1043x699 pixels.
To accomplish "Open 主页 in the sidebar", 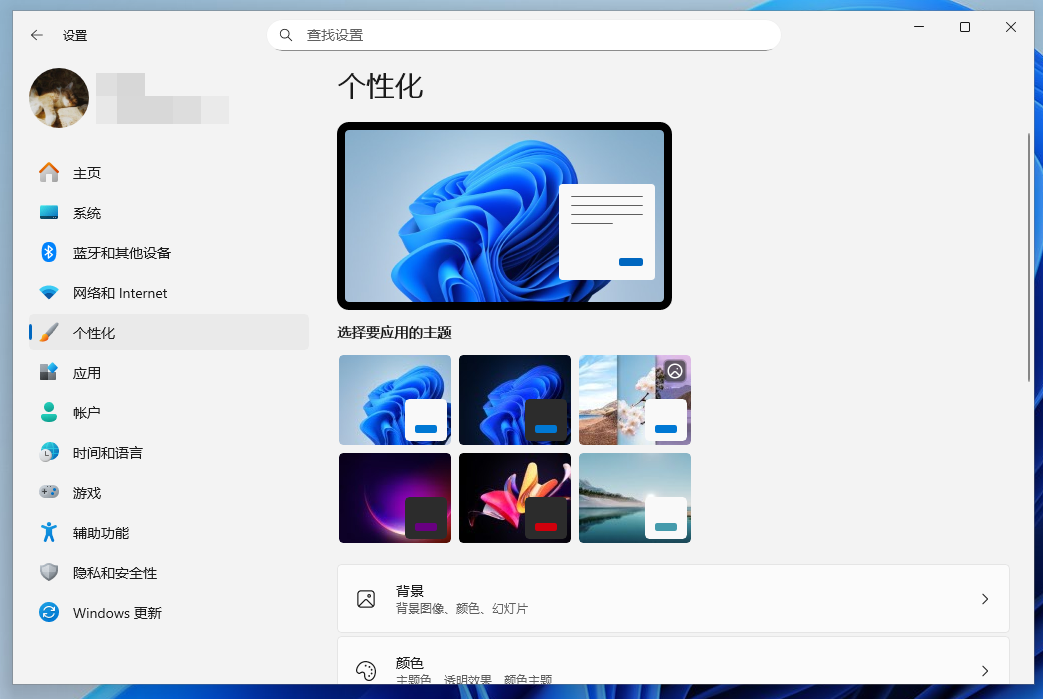I will [x=169, y=173].
